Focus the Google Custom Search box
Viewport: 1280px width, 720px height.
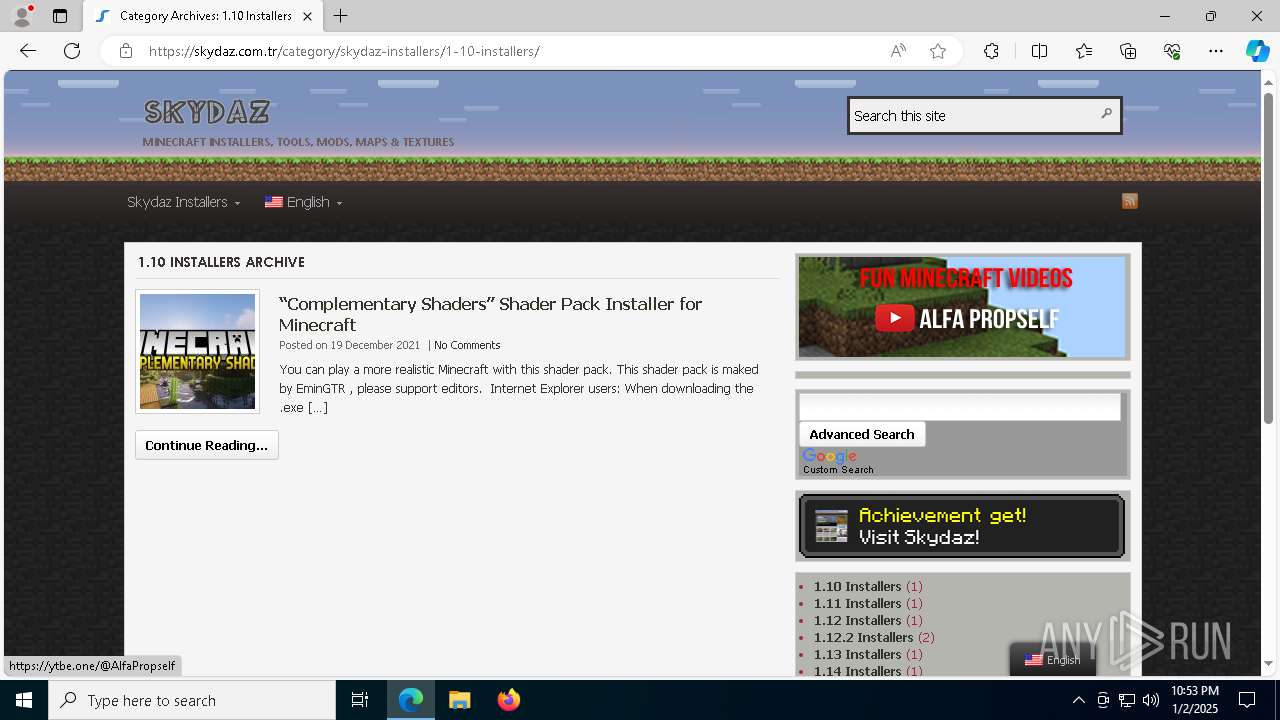[x=960, y=406]
